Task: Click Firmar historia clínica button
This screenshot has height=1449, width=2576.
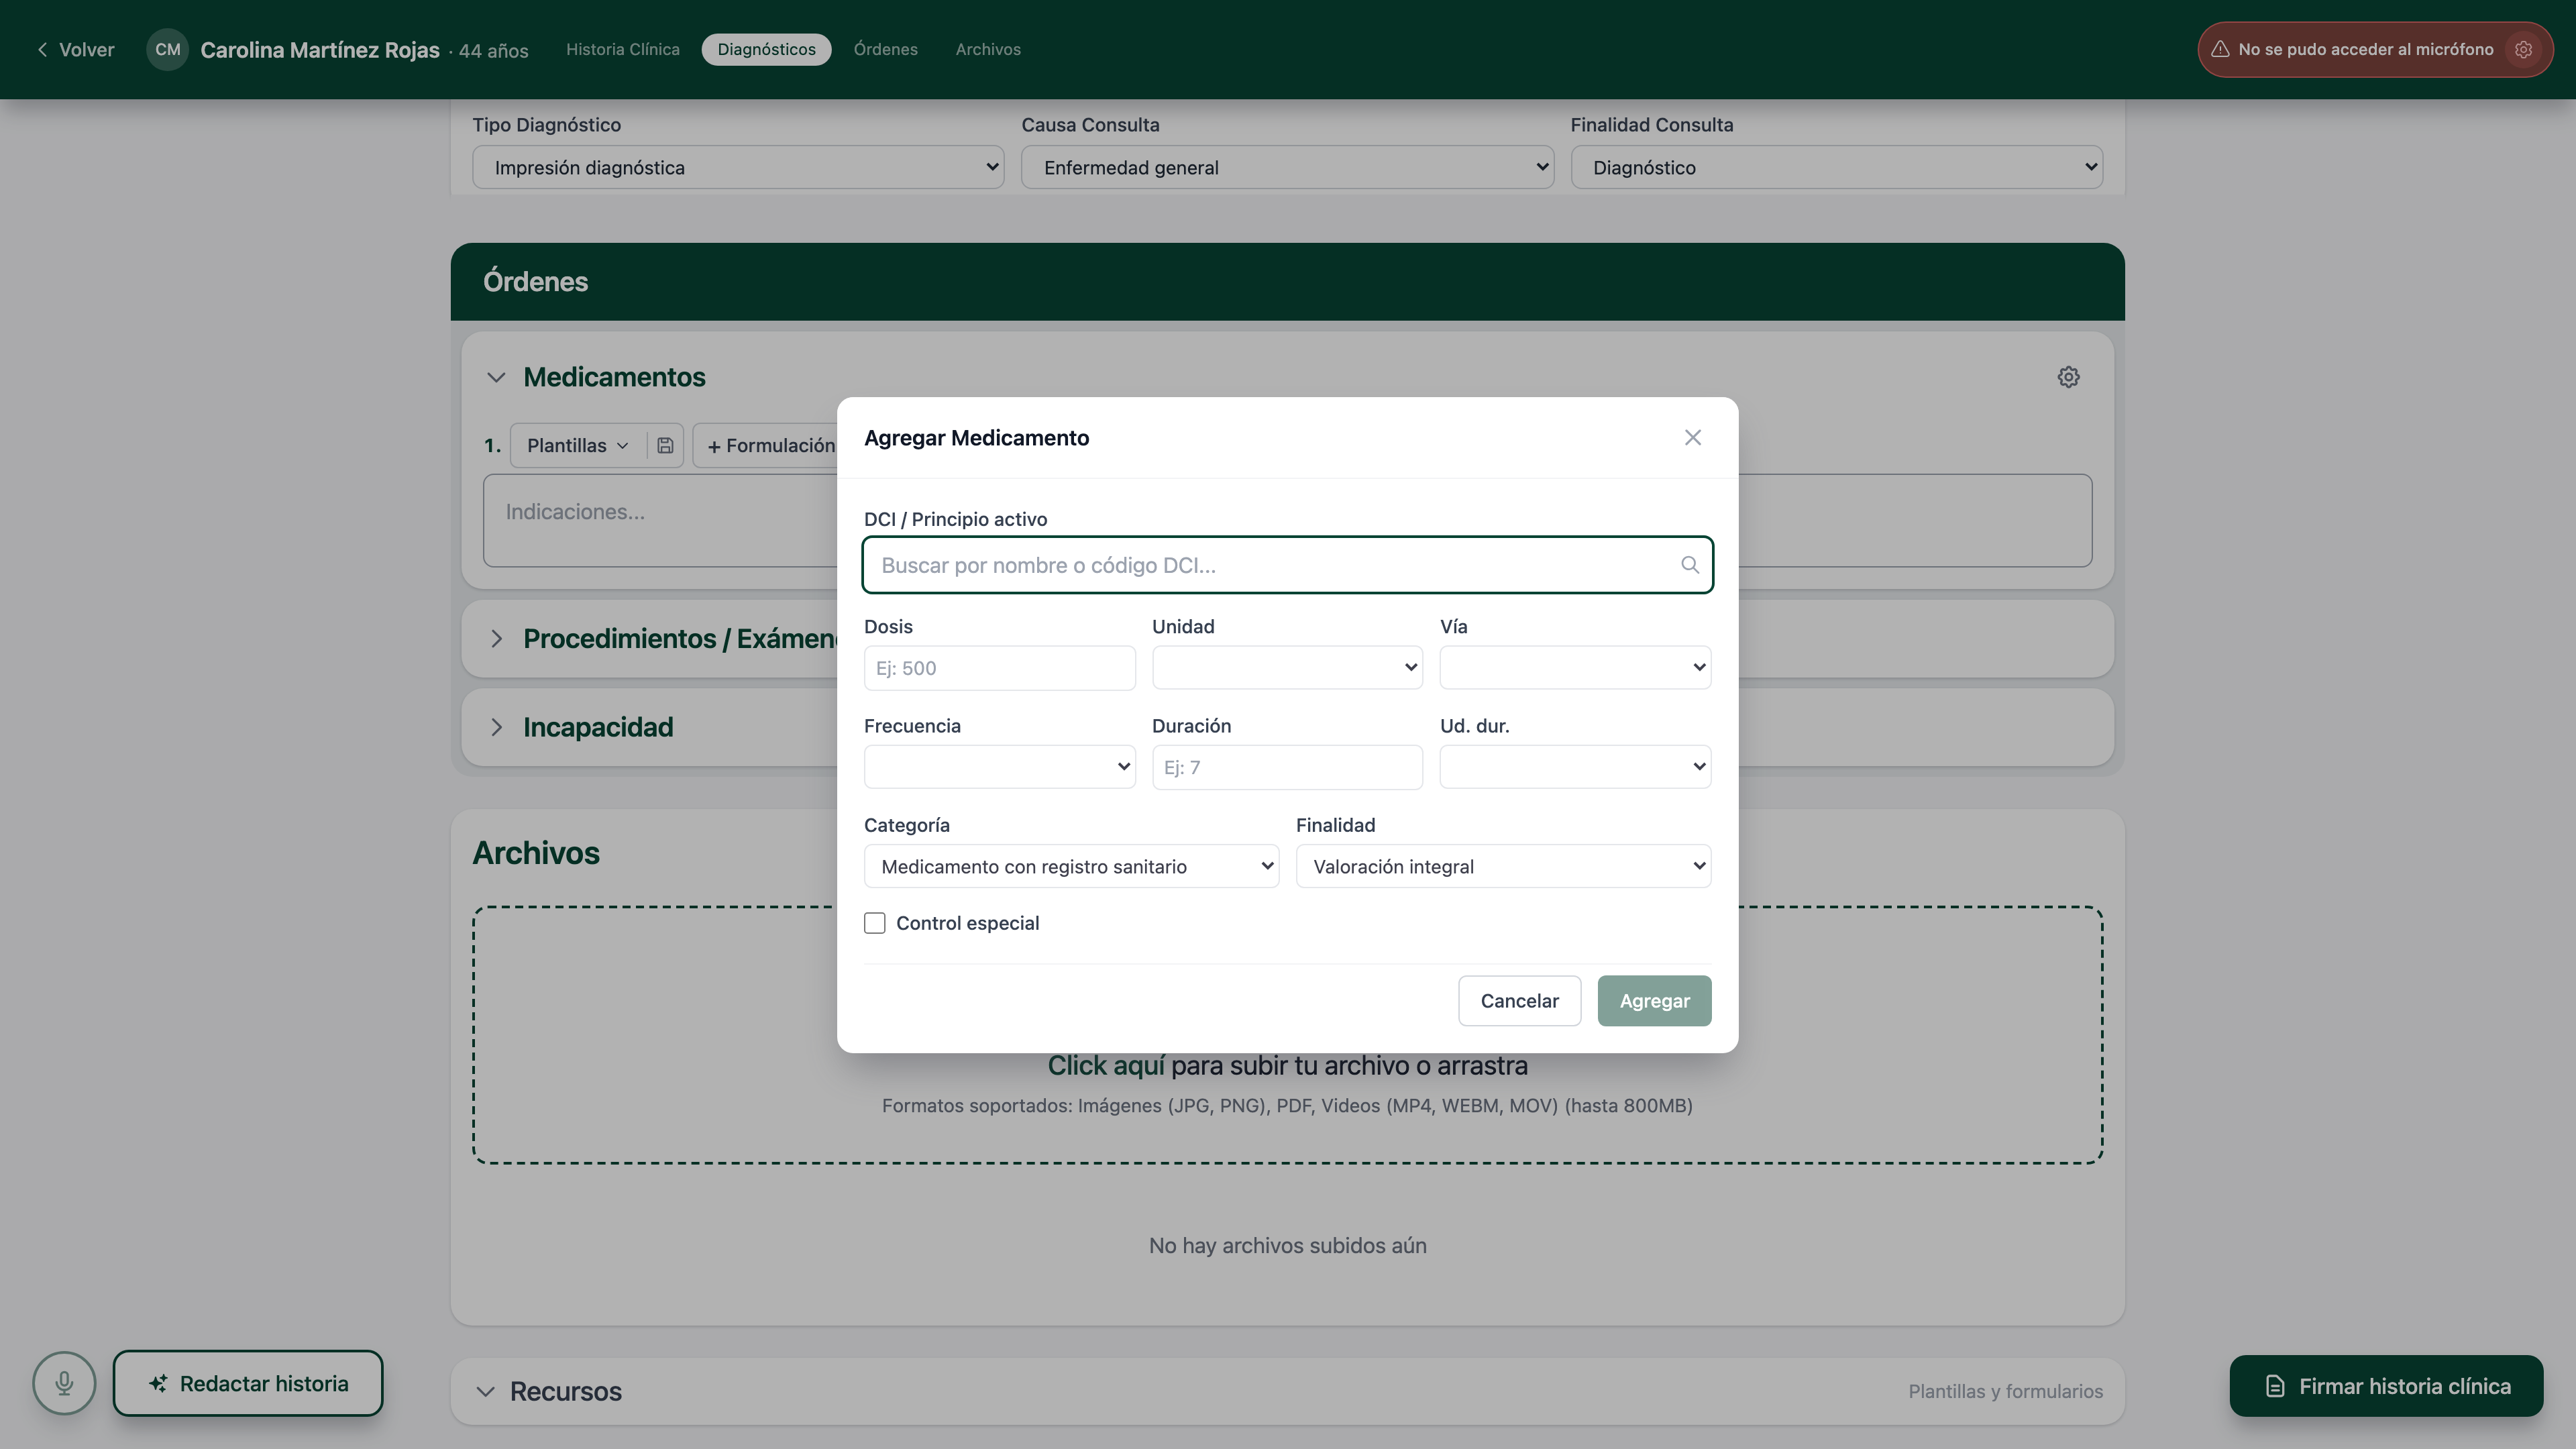Action: (2386, 1386)
